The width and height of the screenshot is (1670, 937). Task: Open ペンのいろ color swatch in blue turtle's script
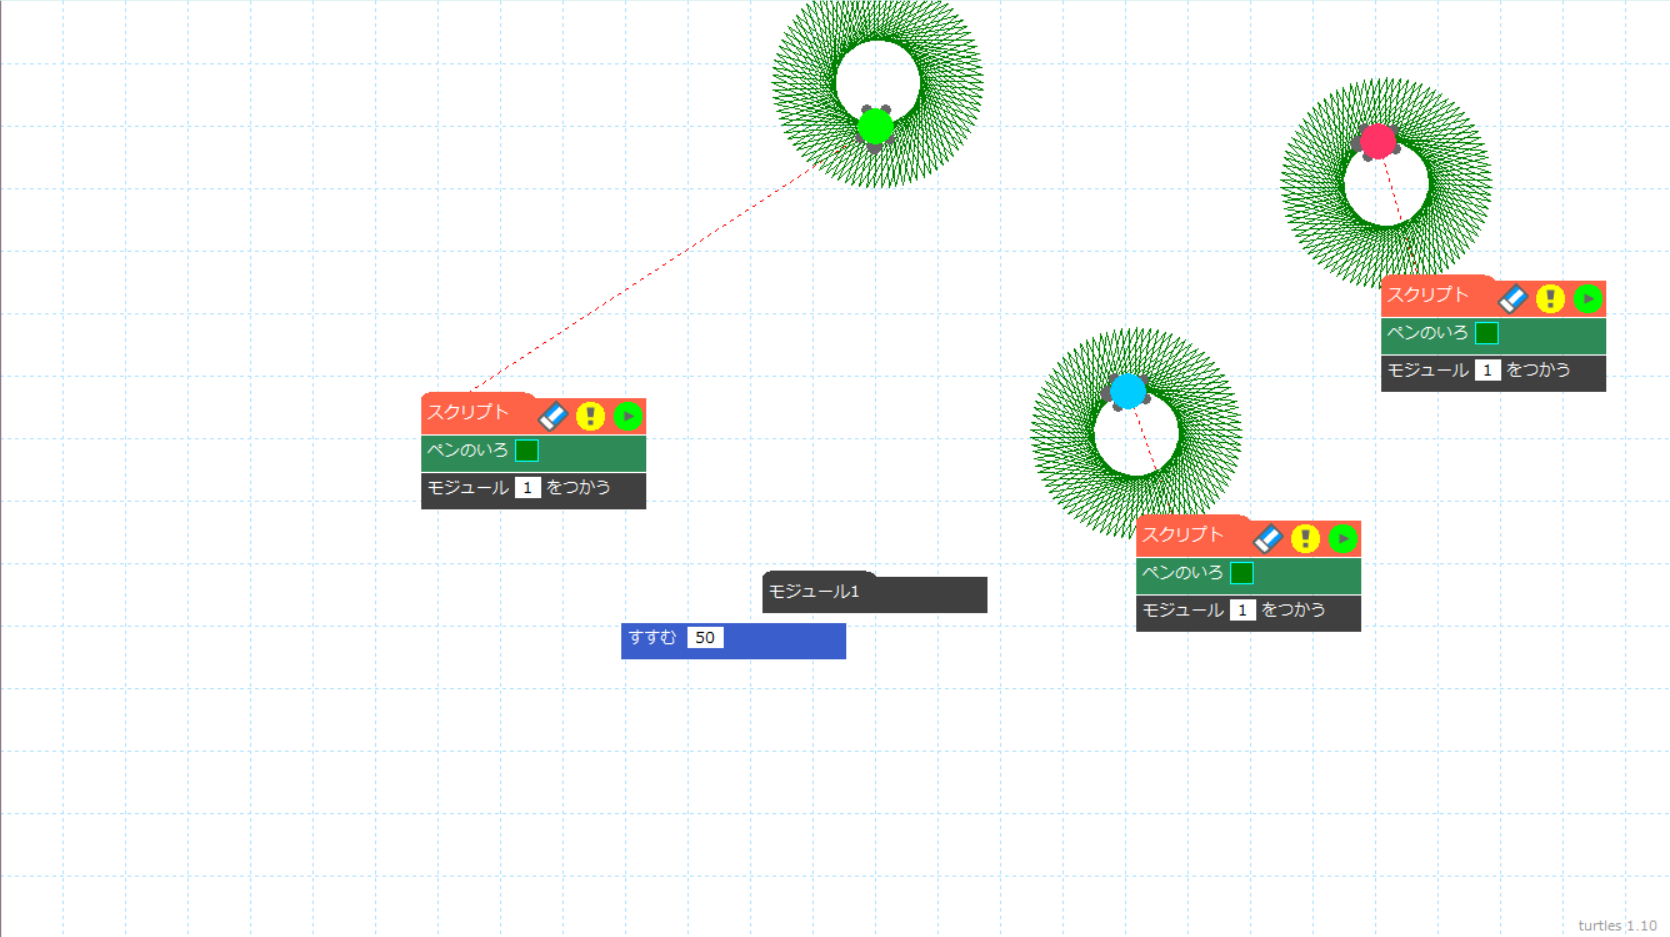click(x=1242, y=573)
